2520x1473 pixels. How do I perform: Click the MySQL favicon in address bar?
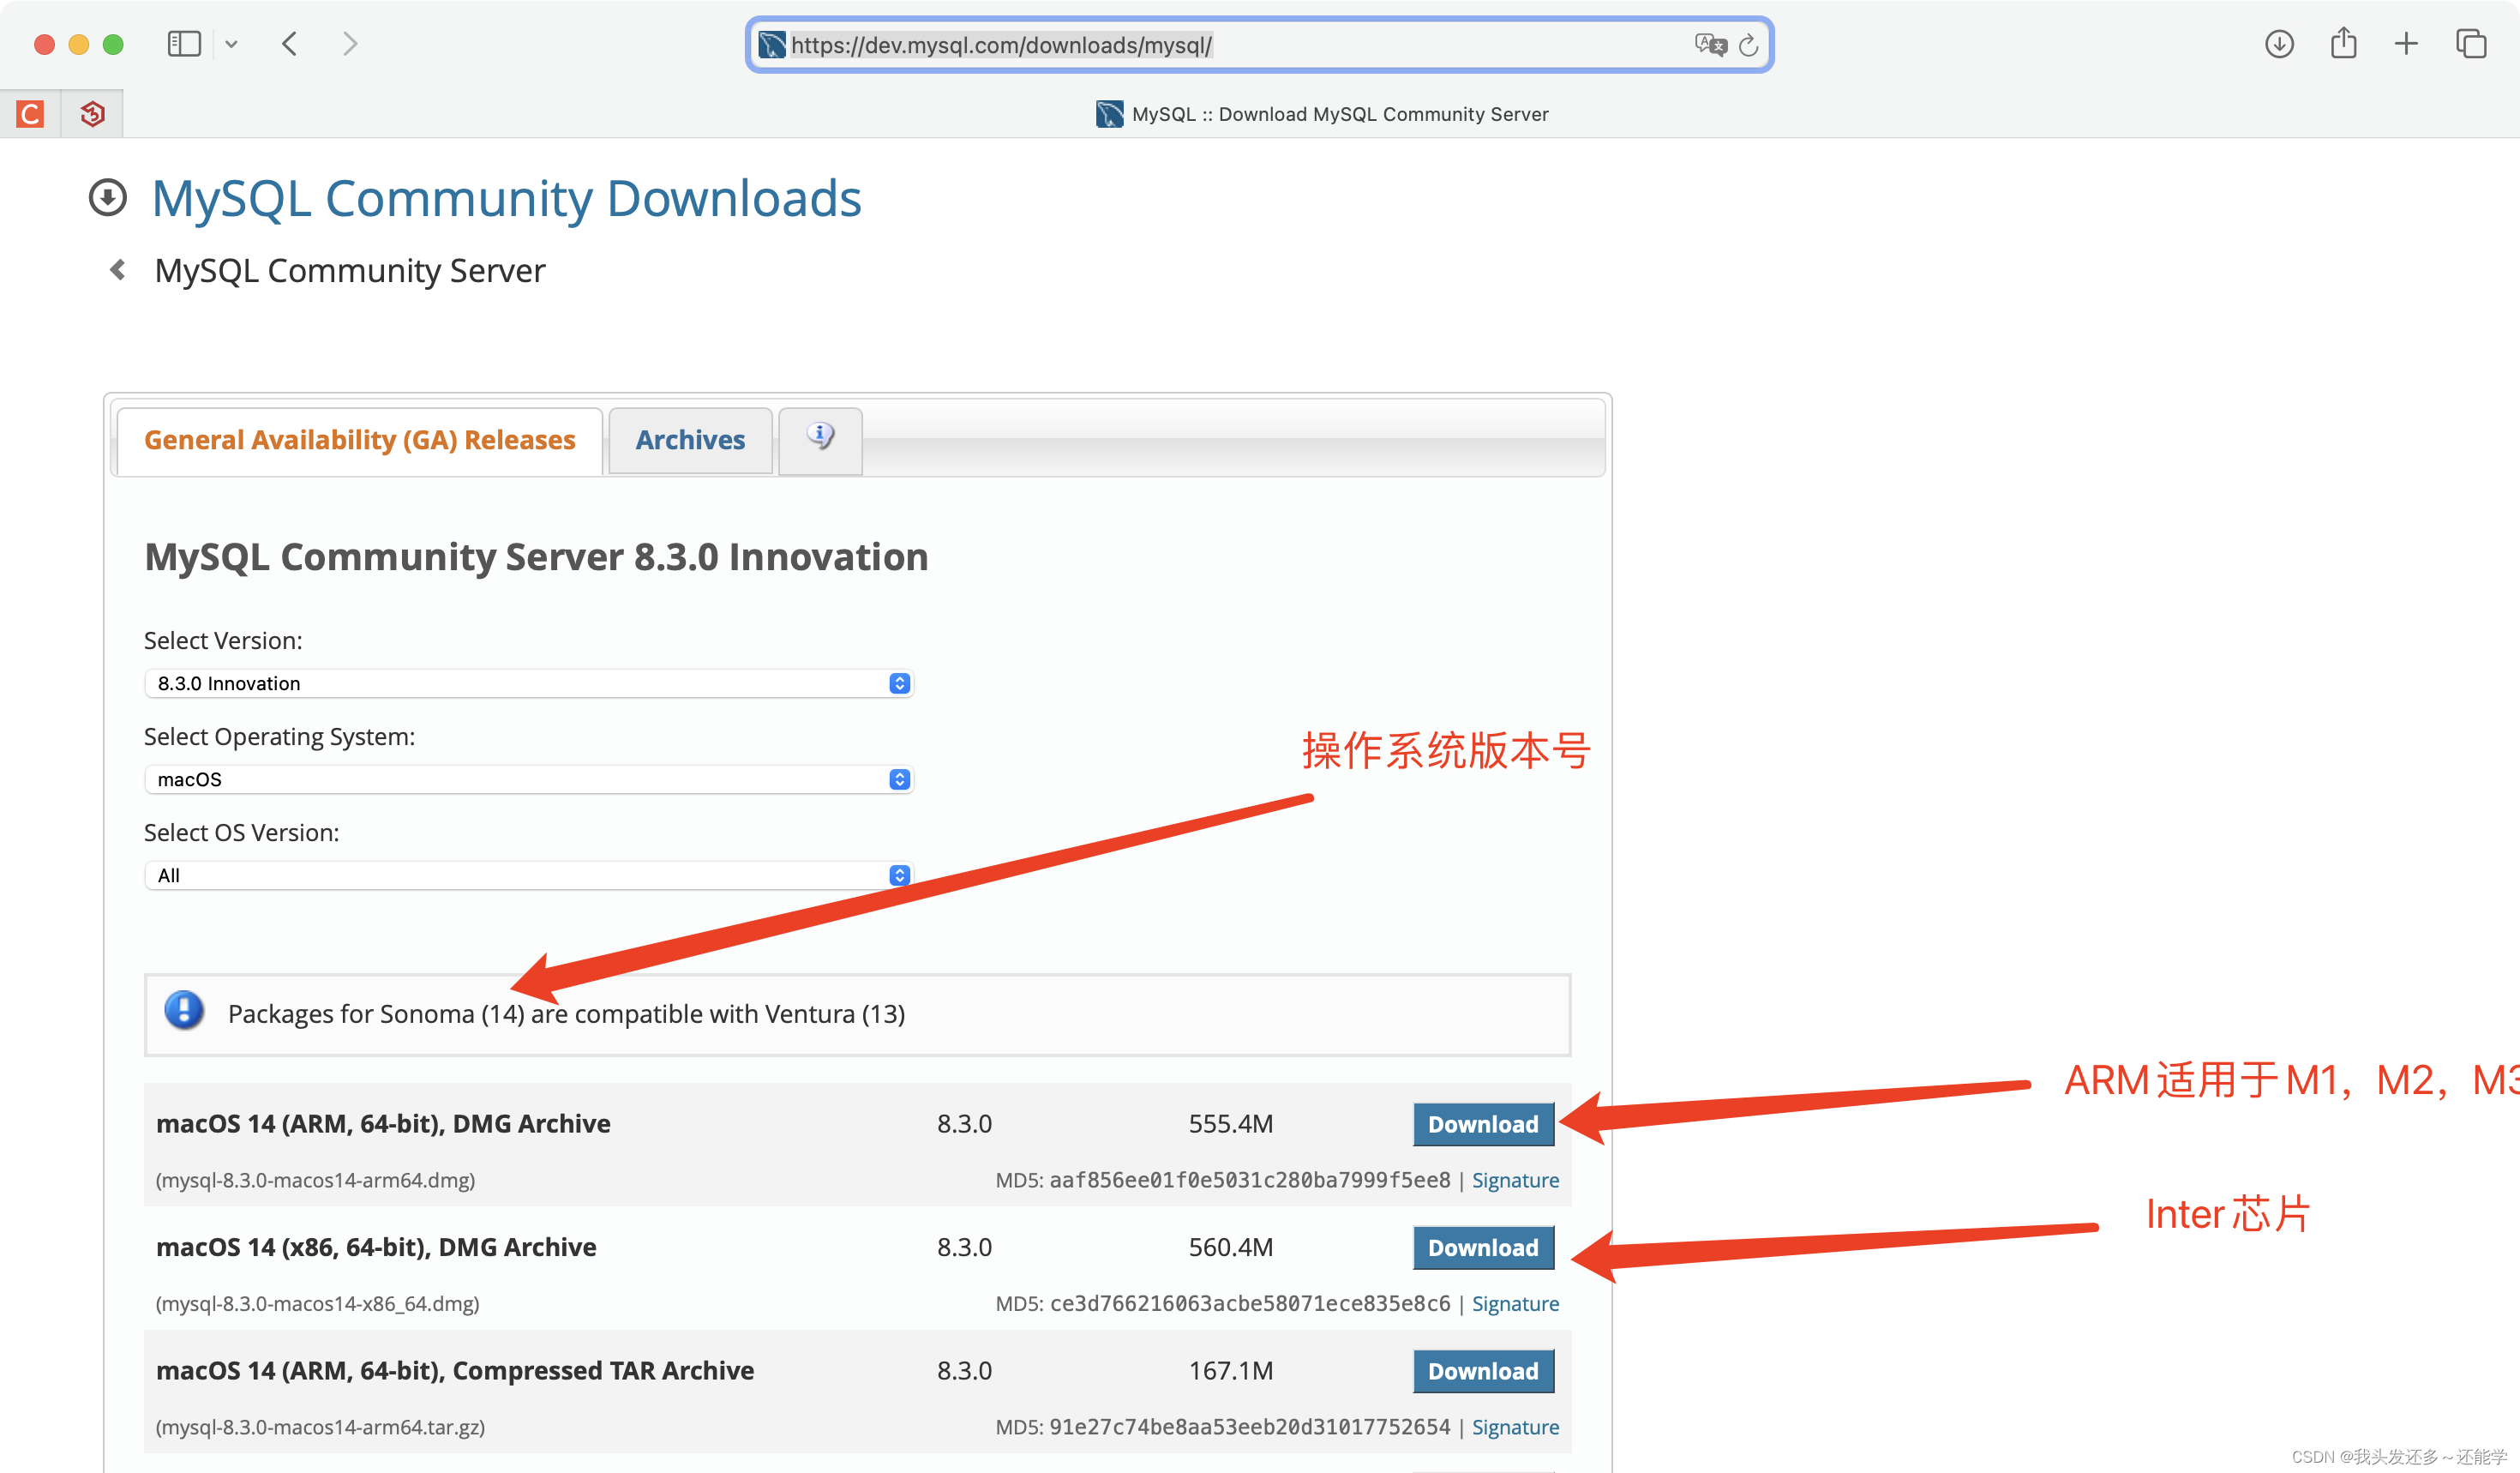coord(771,45)
